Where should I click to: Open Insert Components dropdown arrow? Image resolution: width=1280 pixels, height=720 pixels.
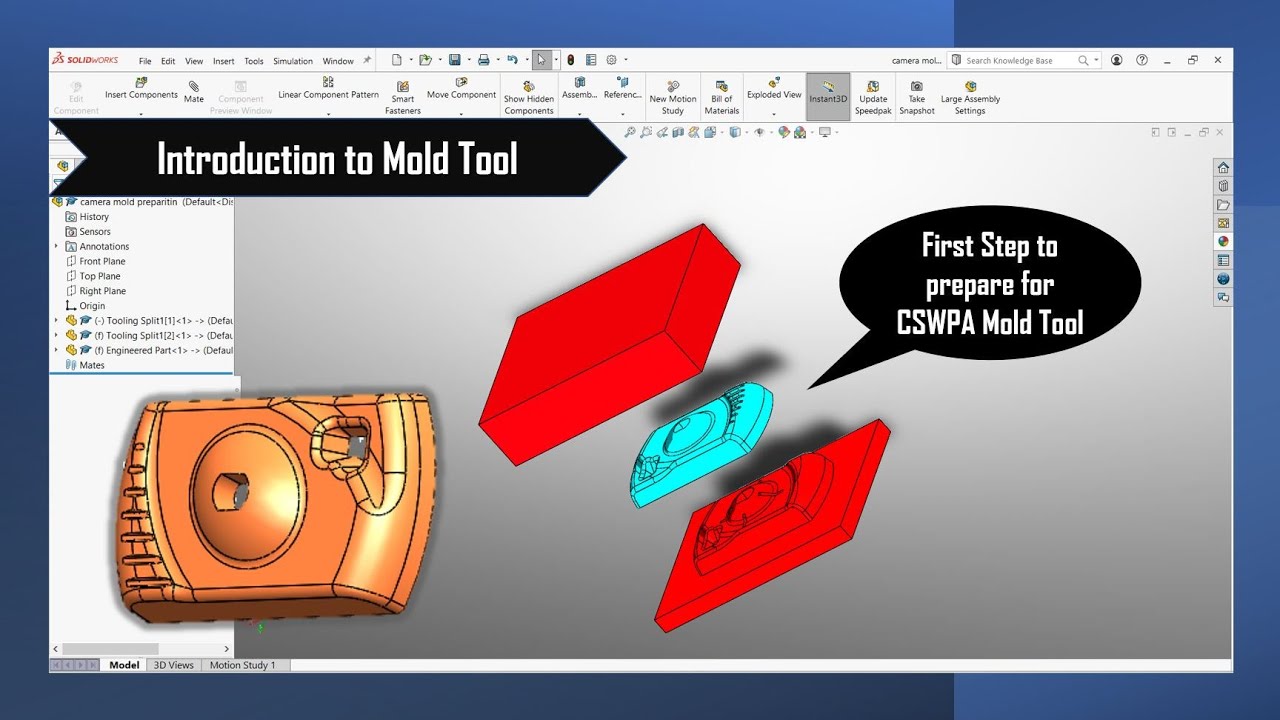(x=141, y=114)
